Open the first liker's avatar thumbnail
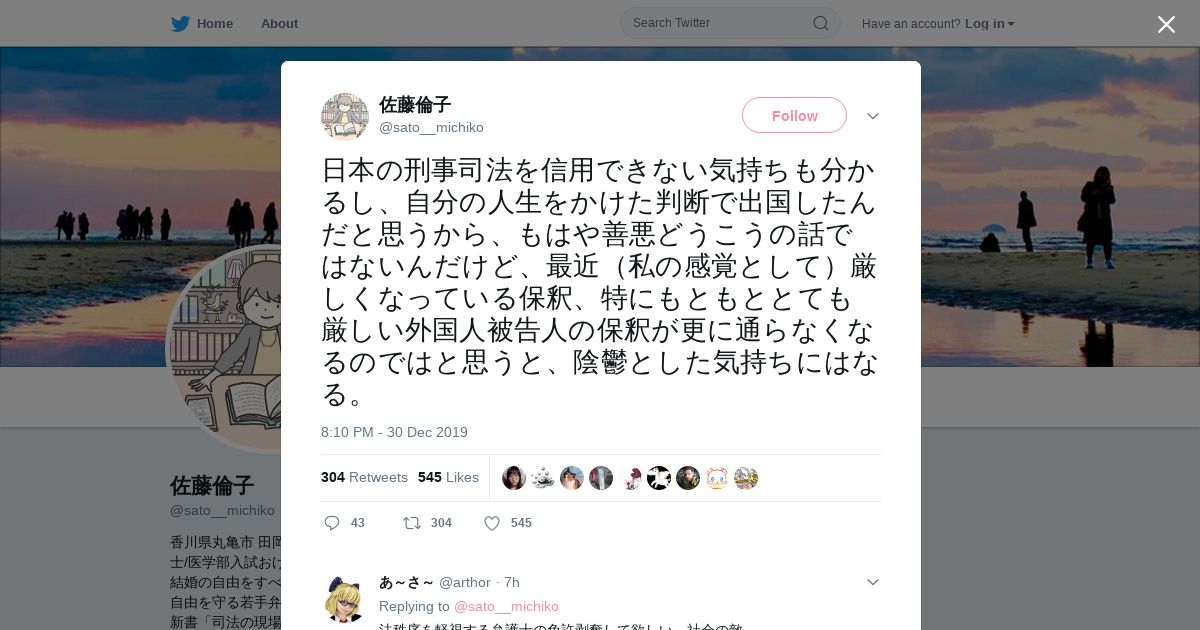This screenshot has width=1200, height=630. pos(514,478)
